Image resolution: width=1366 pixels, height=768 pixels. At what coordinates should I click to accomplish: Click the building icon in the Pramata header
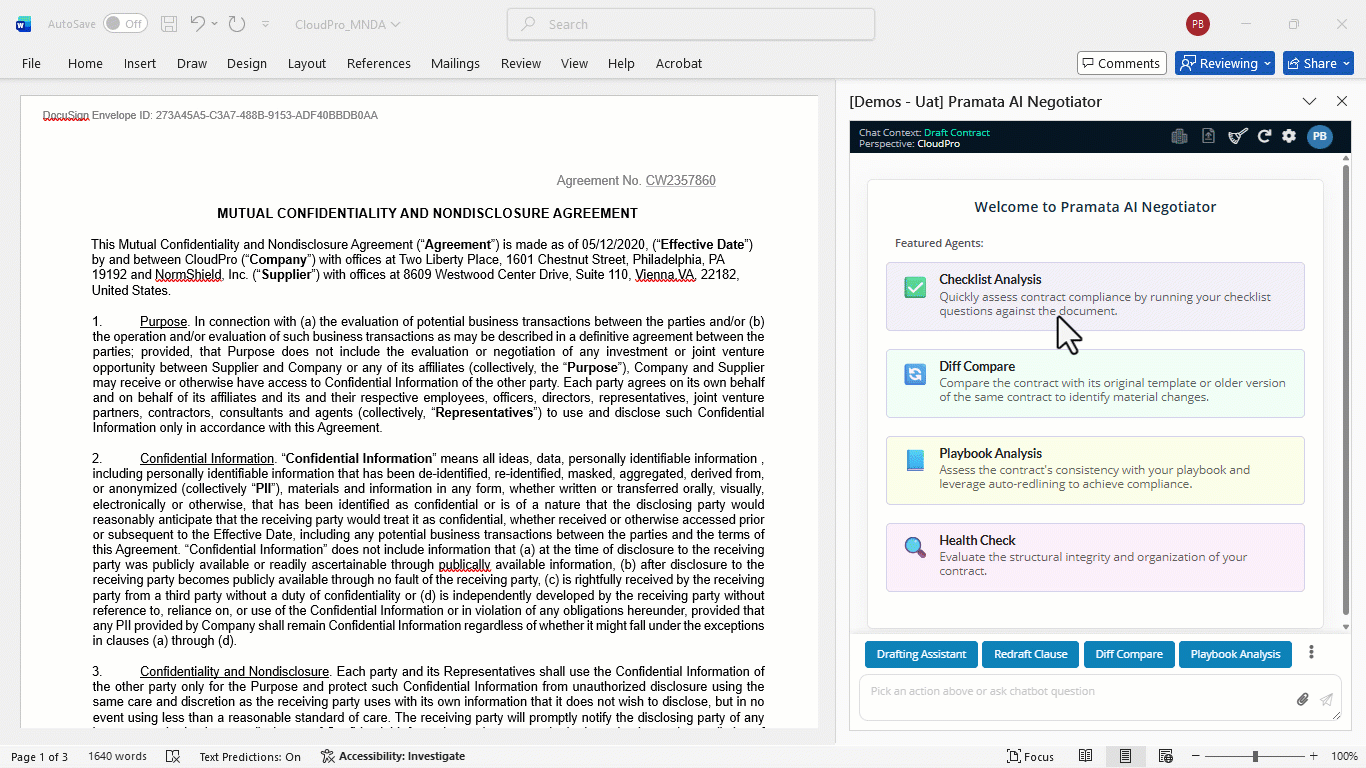click(x=1179, y=137)
